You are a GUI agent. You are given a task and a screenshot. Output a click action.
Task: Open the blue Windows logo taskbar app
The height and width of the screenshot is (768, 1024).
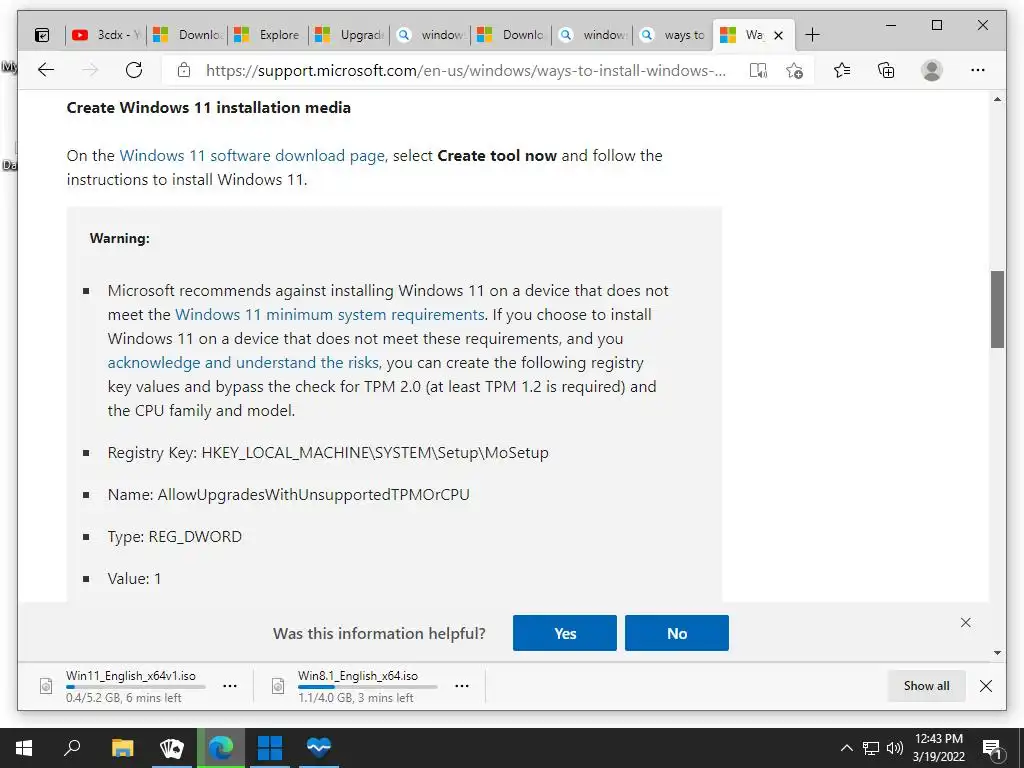pyautogui.click(x=270, y=748)
